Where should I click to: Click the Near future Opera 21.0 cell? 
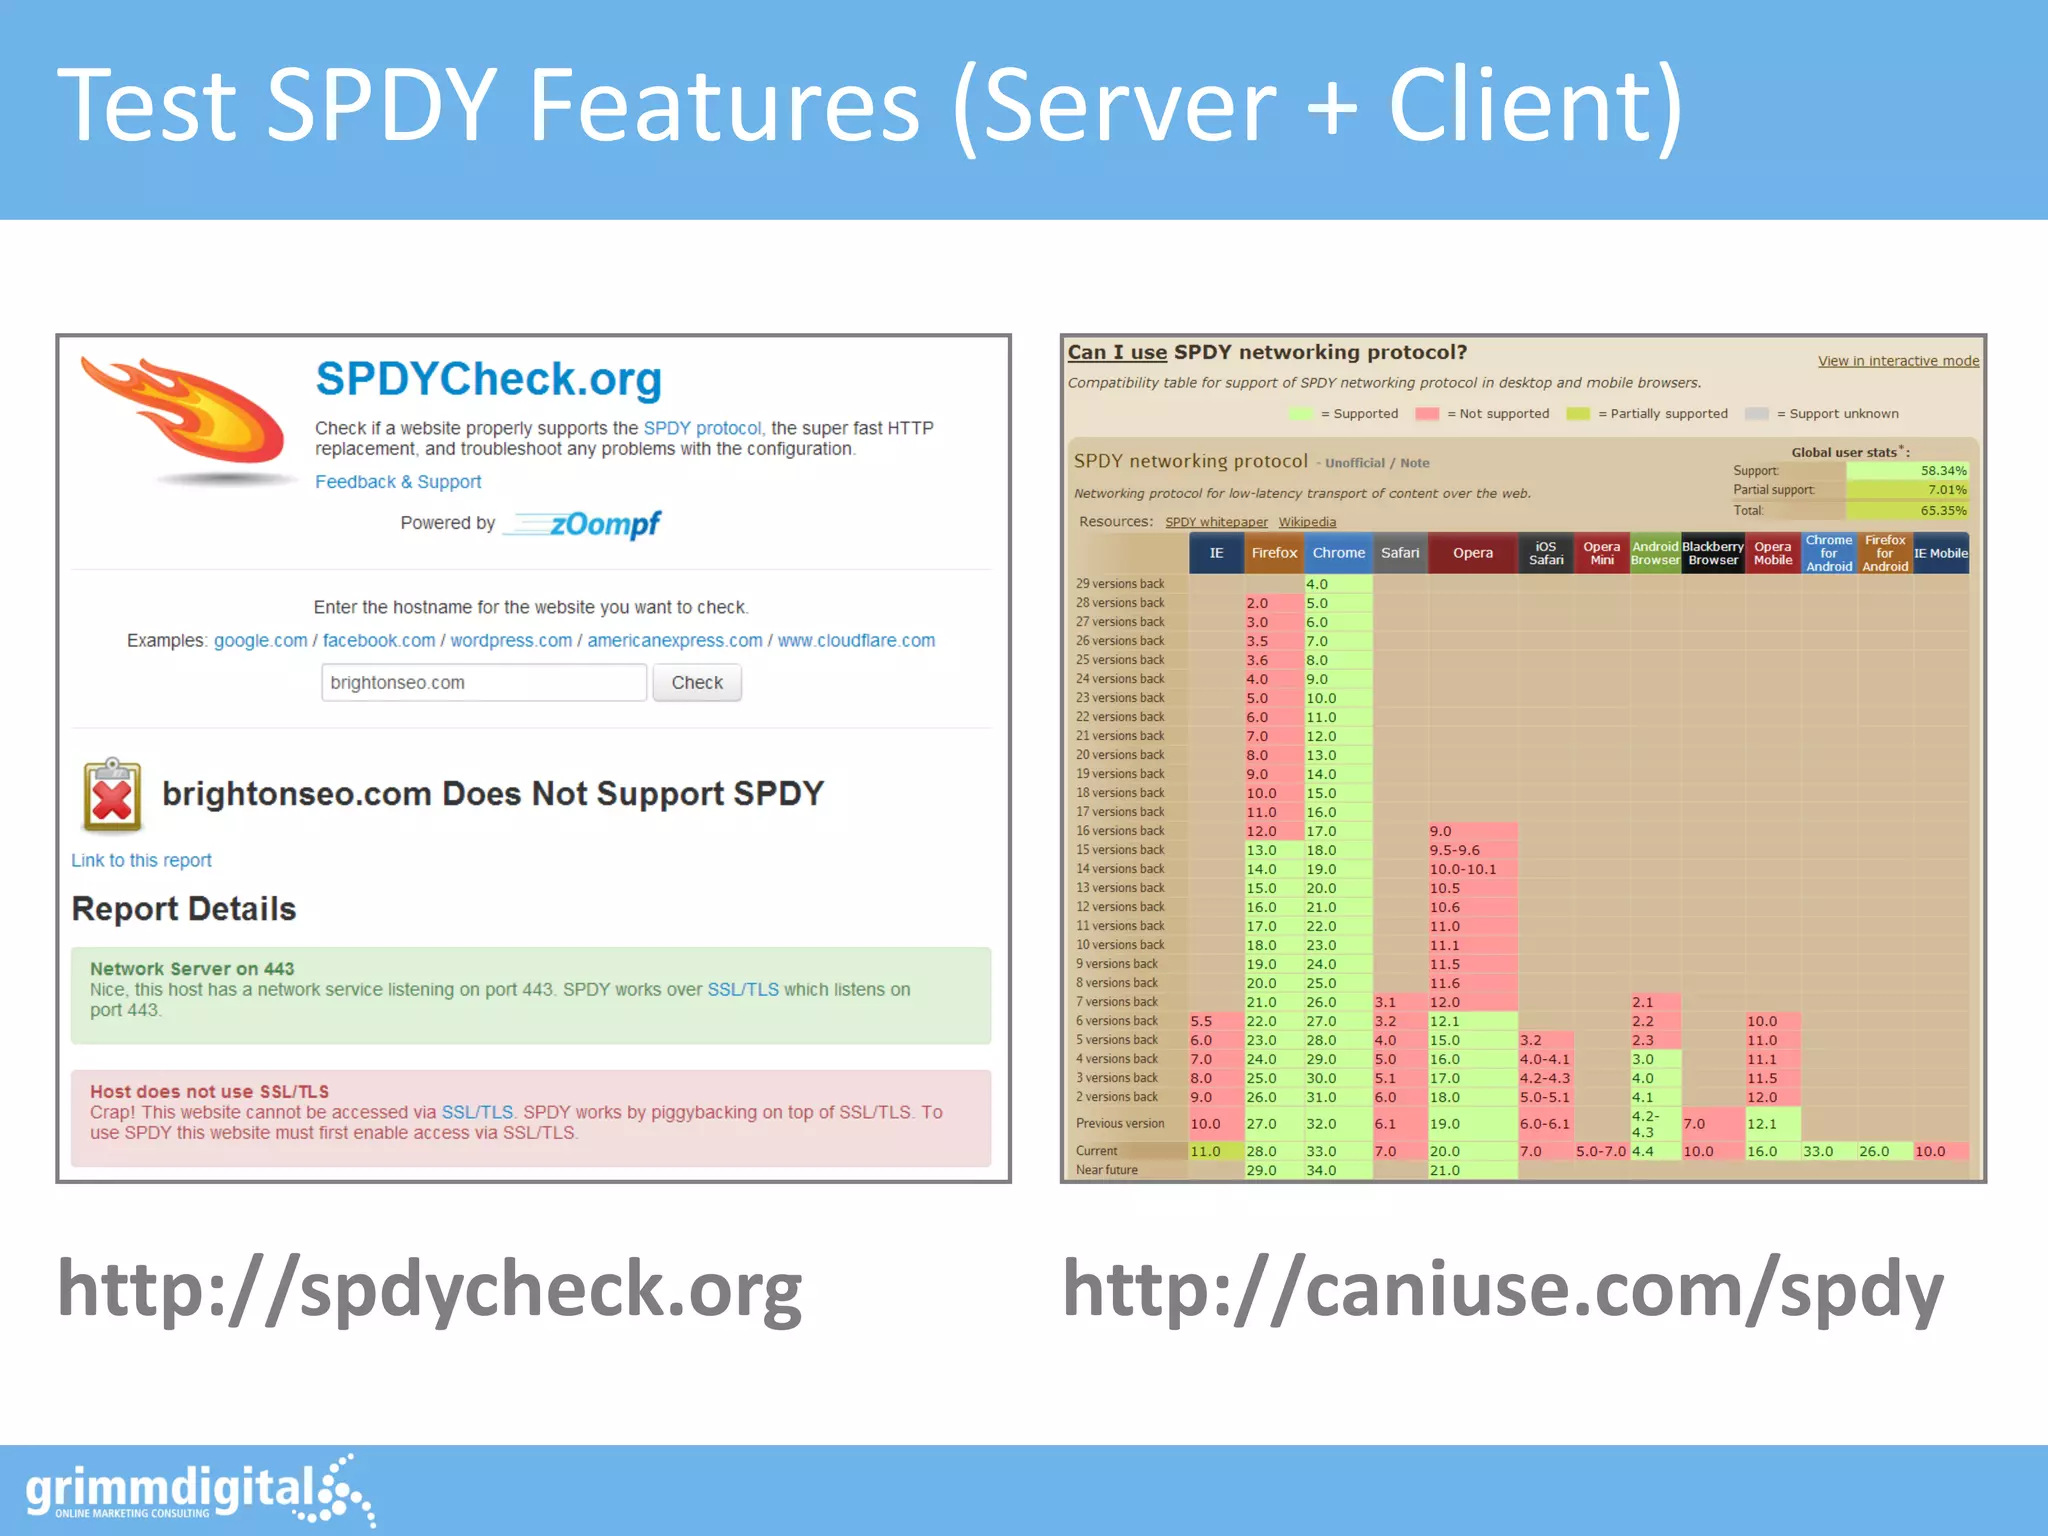1473,1171
